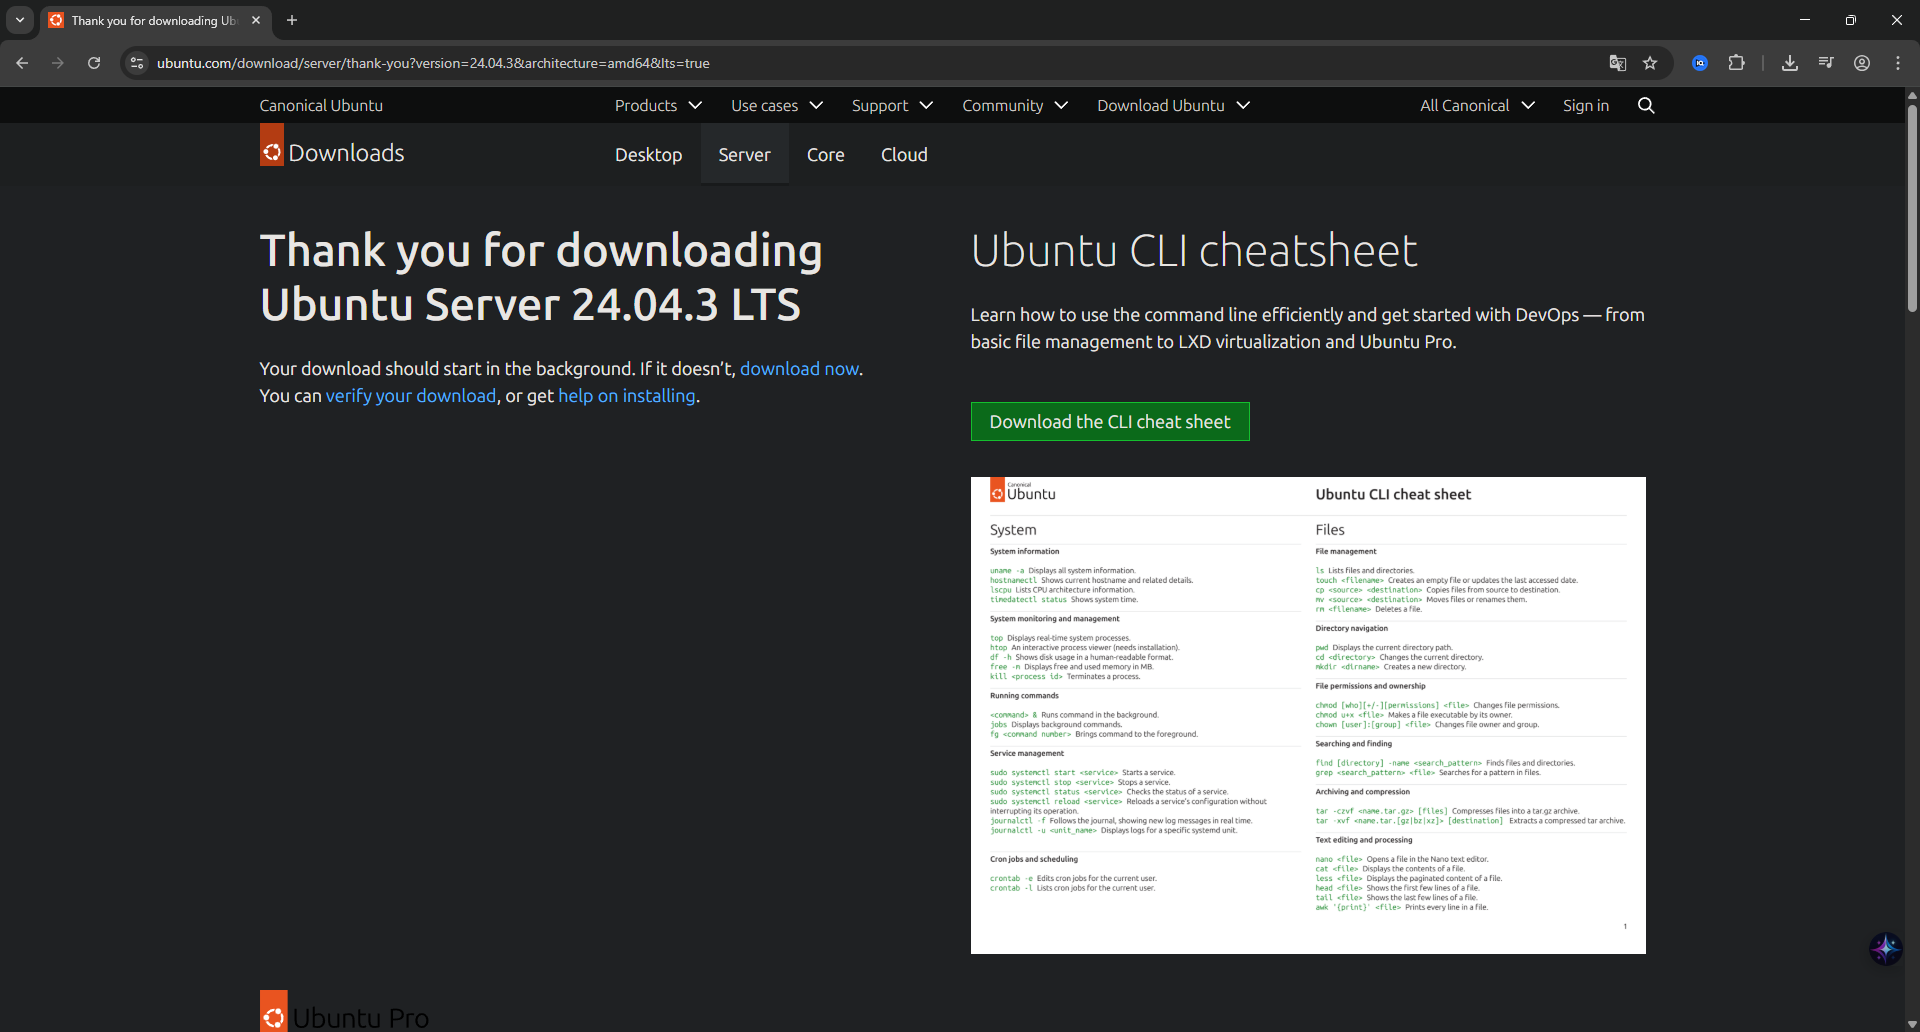Click the back navigation arrow
Image resolution: width=1920 pixels, height=1032 pixels.
22,62
